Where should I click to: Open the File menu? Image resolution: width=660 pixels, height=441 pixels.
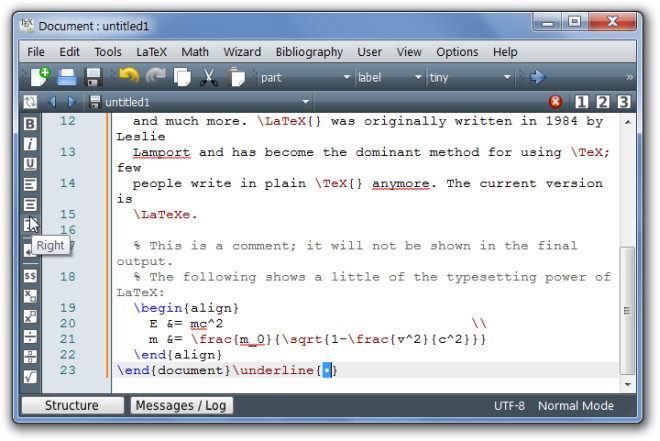(36, 52)
